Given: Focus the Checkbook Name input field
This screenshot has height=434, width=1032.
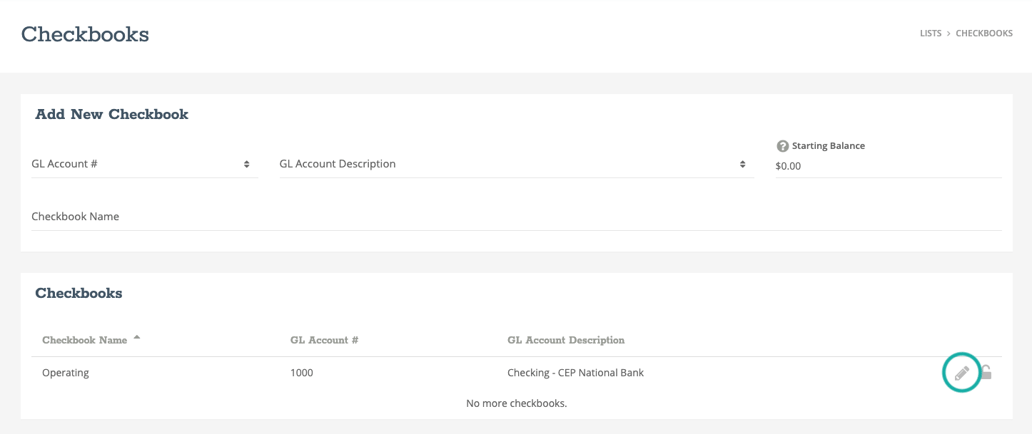Looking at the screenshot, I should (x=515, y=217).
